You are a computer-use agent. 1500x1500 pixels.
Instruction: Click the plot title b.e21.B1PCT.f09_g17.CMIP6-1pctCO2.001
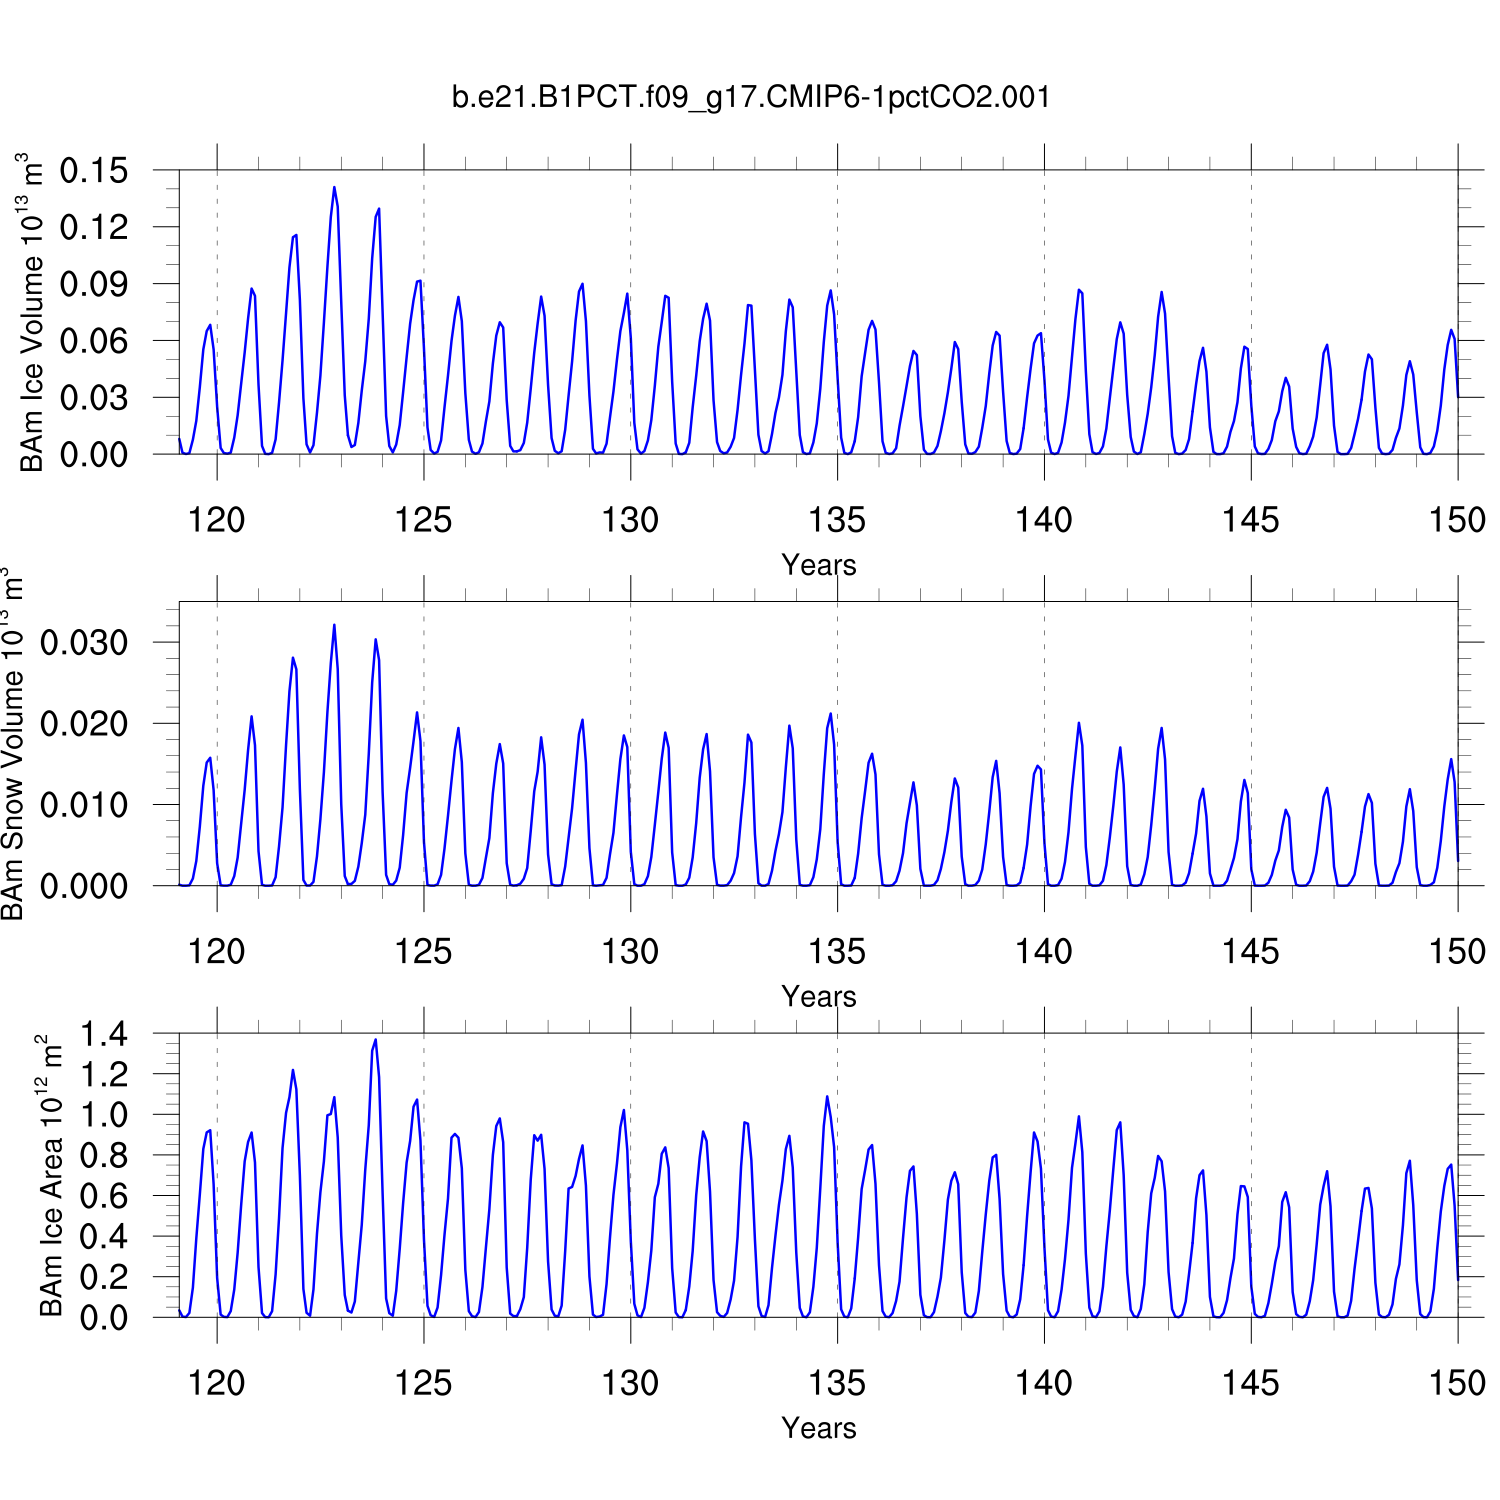pyautogui.click(x=751, y=97)
